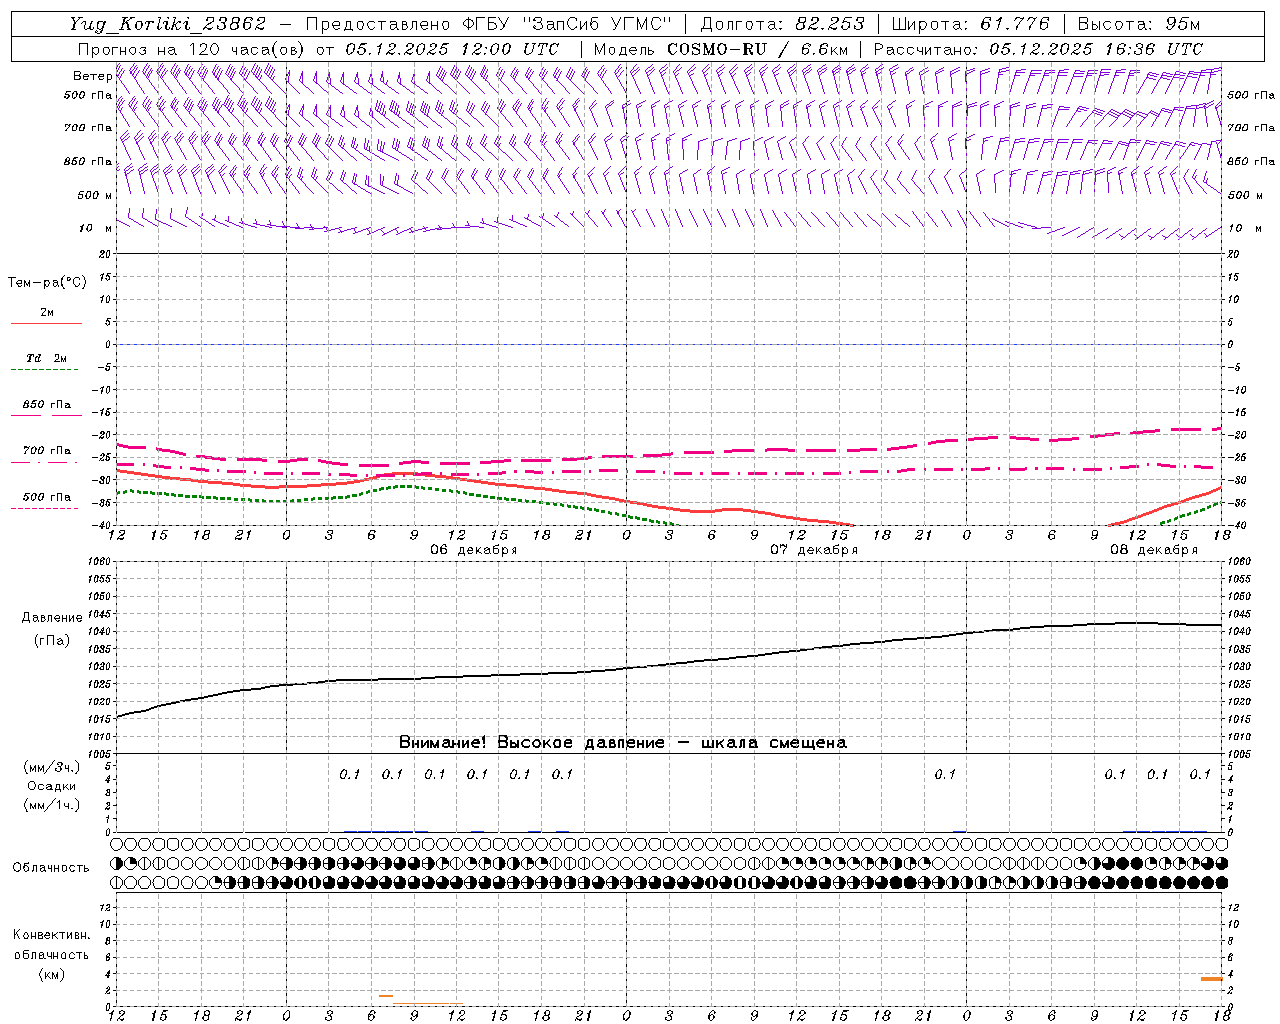
Task: Click the warning Внимание! Высокое давление – шкала смещена
Action: click(x=623, y=743)
